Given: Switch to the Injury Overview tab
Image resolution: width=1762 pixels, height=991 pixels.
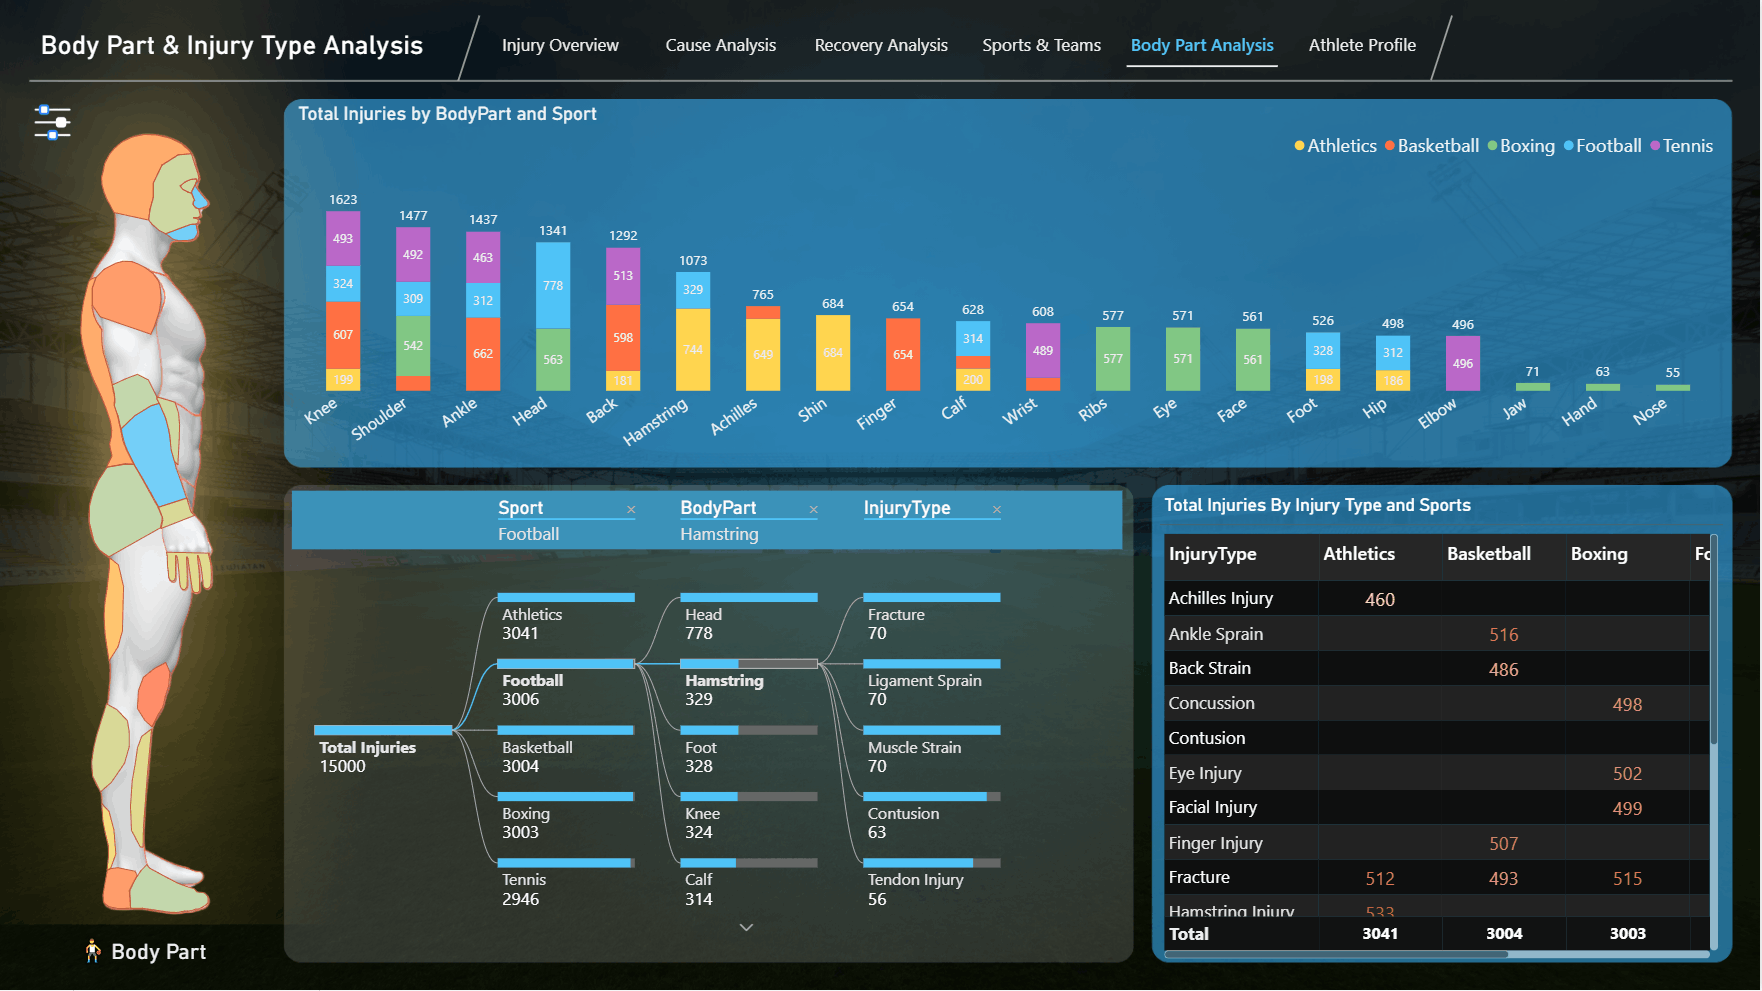Looking at the screenshot, I should pos(560,45).
